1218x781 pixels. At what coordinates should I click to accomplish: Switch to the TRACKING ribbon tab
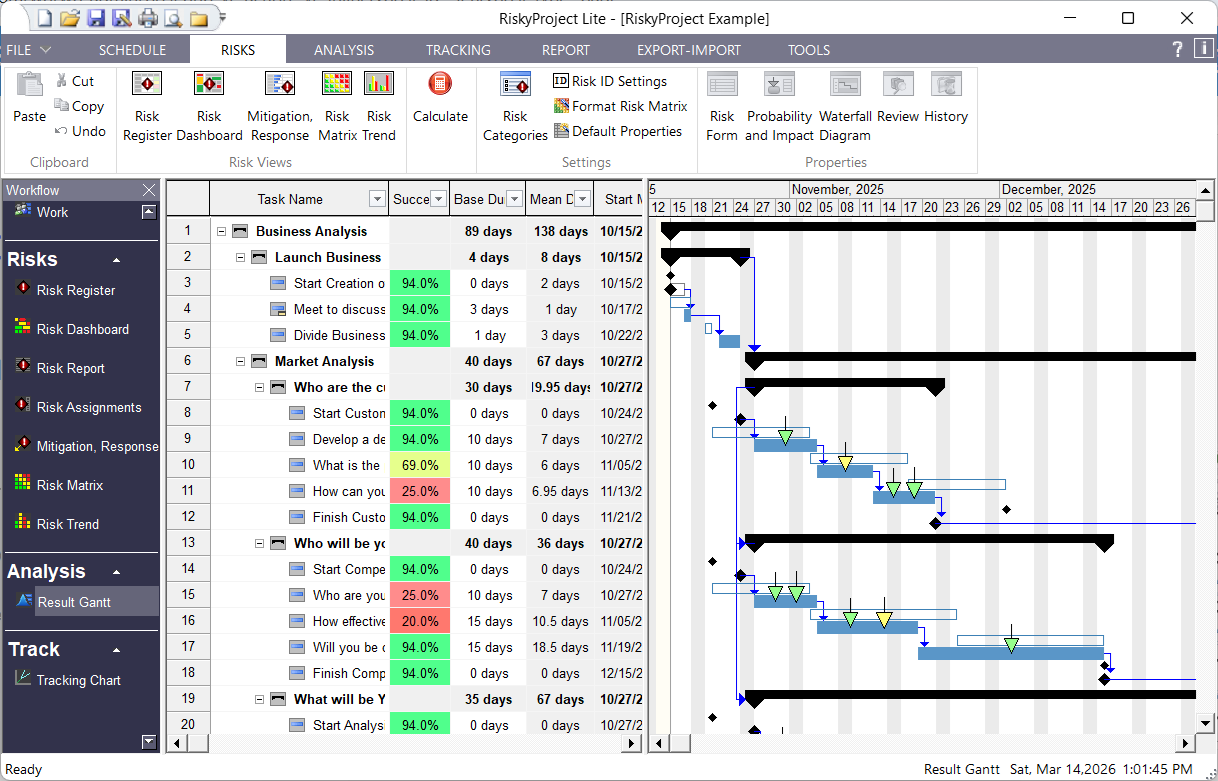pyautogui.click(x=457, y=49)
